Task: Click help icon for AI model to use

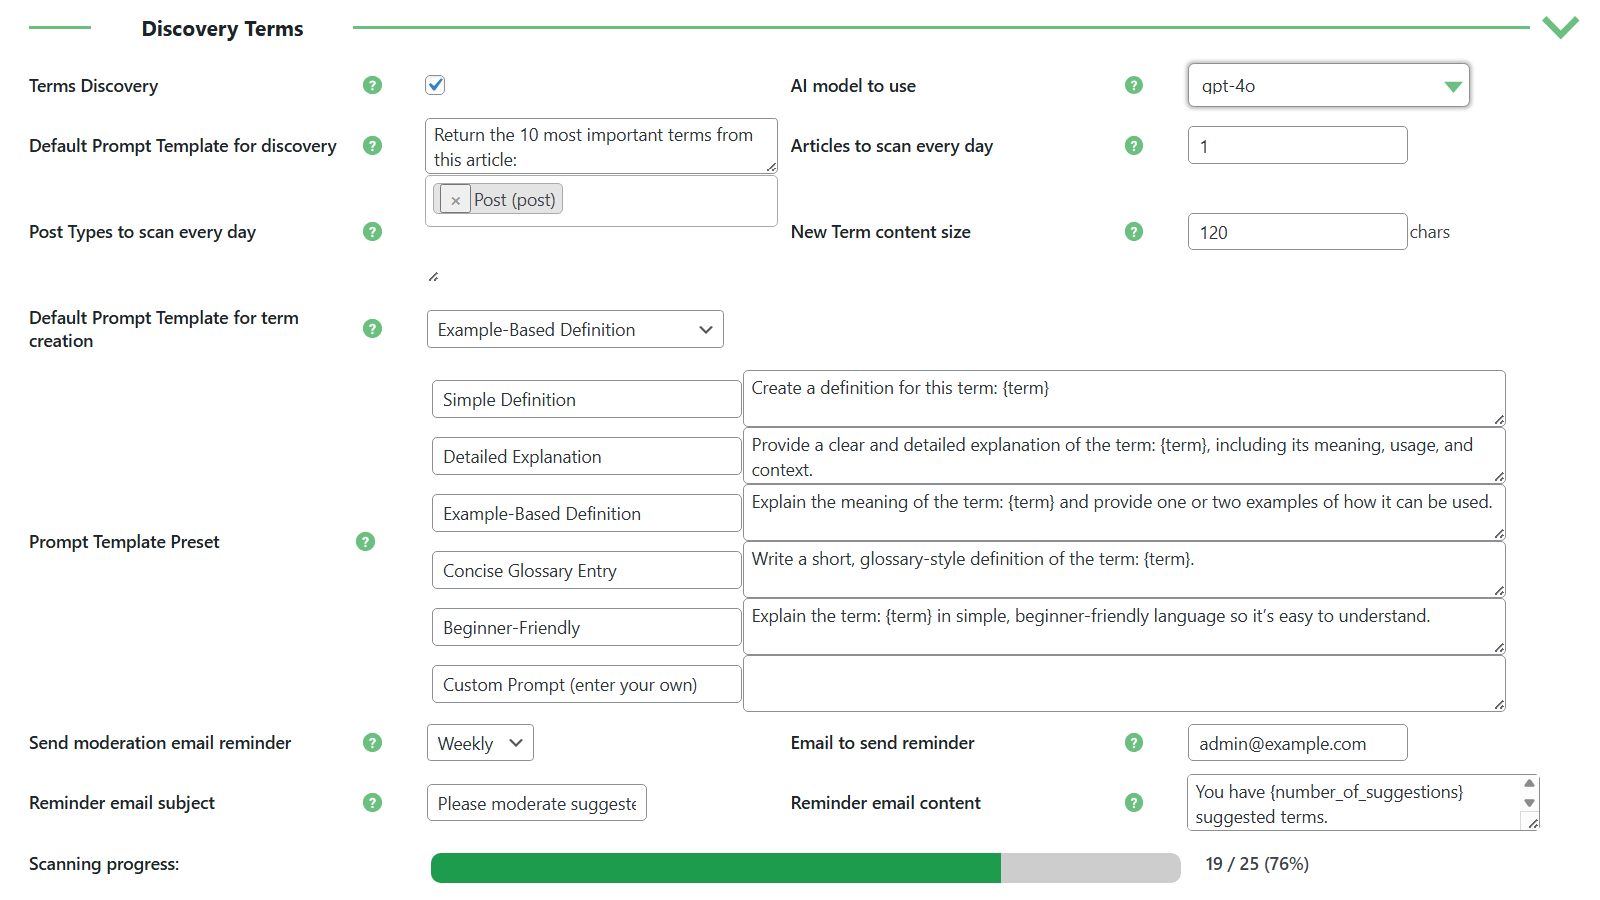Action: (x=1133, y=85)
